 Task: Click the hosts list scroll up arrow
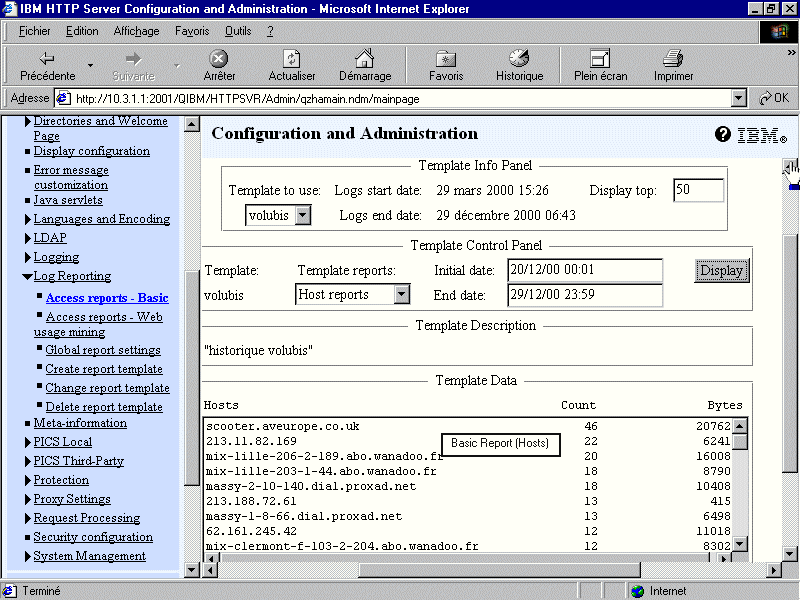pyautogui.click(x=740, y=426)
